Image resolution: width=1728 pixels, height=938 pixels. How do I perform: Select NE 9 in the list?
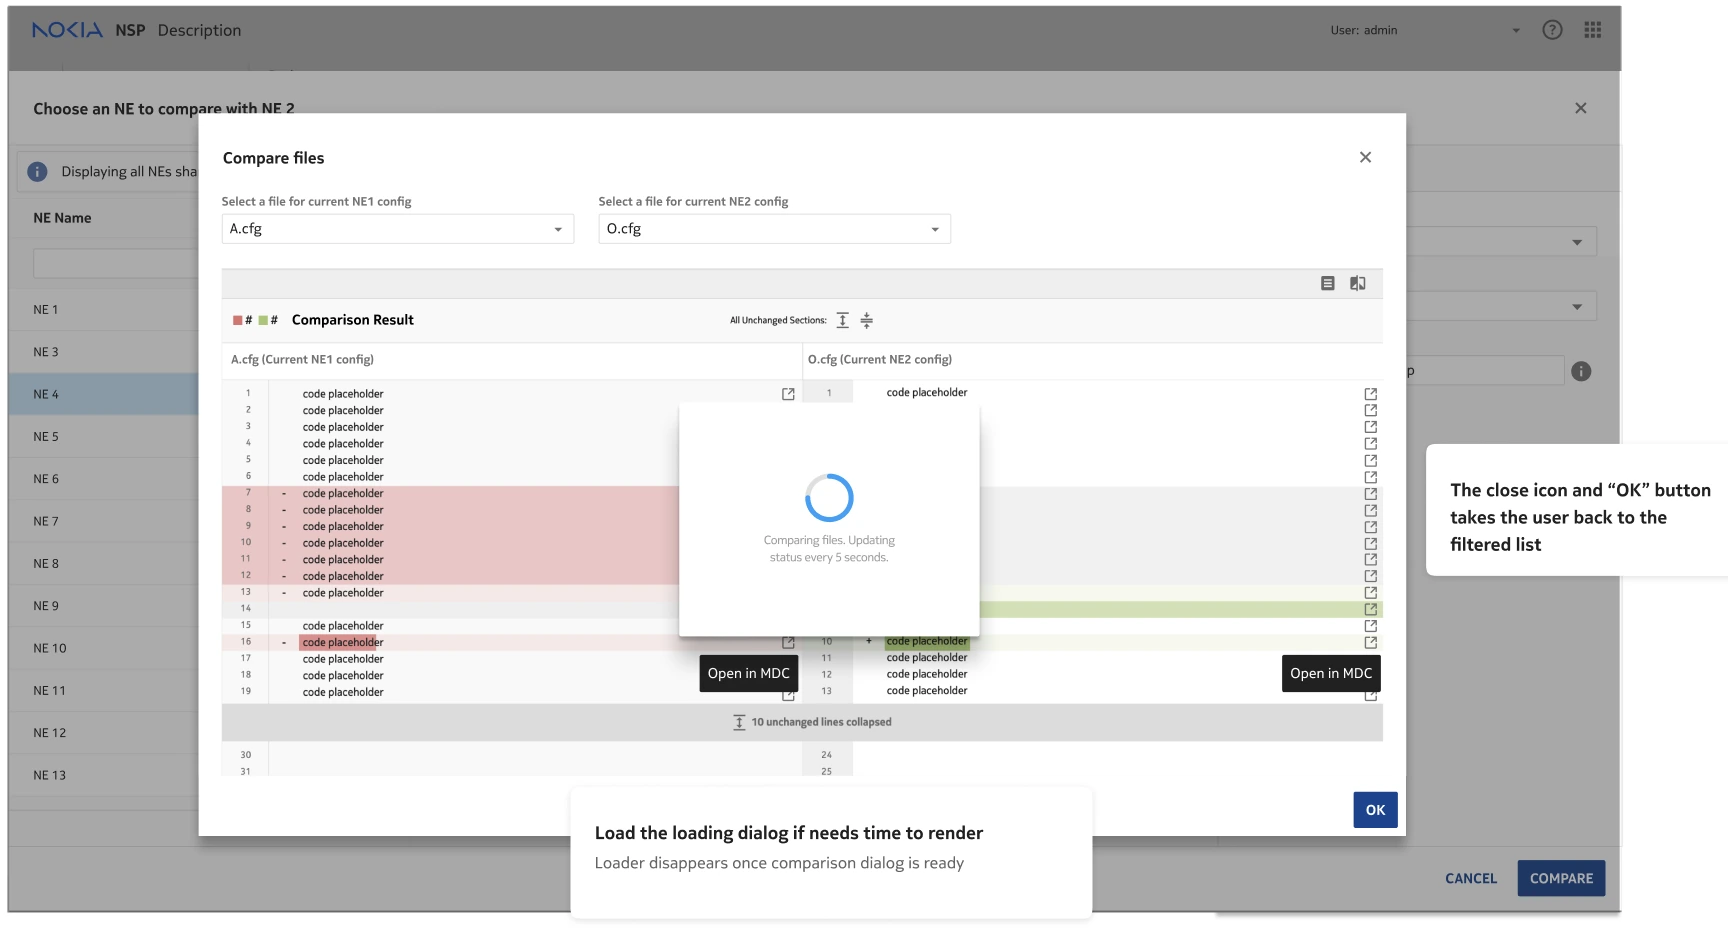104,606
